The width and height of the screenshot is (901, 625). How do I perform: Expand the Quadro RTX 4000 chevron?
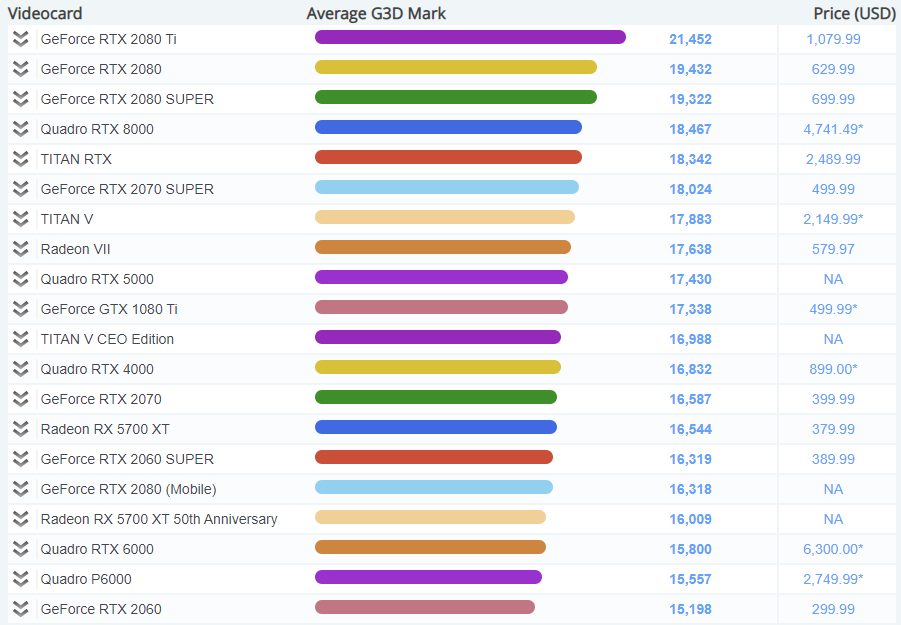(21, 369)
